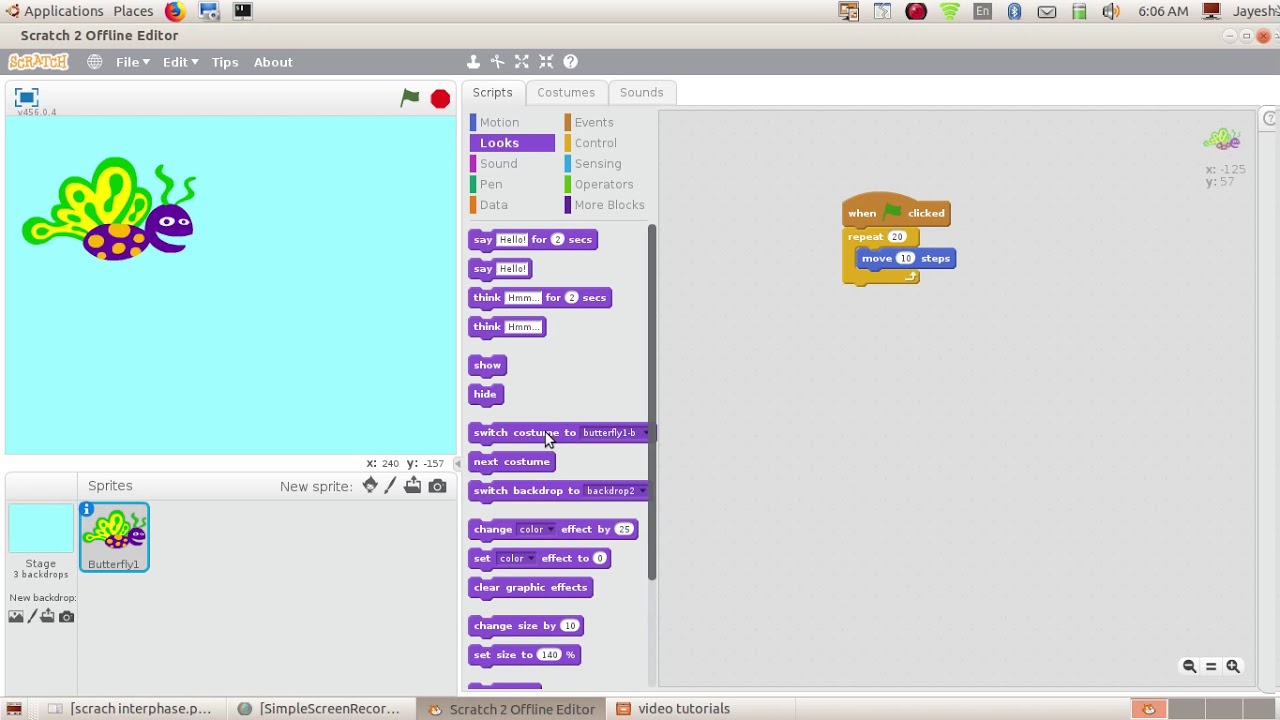Paint new sprite brush icon
The height and width of the screenshot is (720, 1280).
(x=391, y=485)
